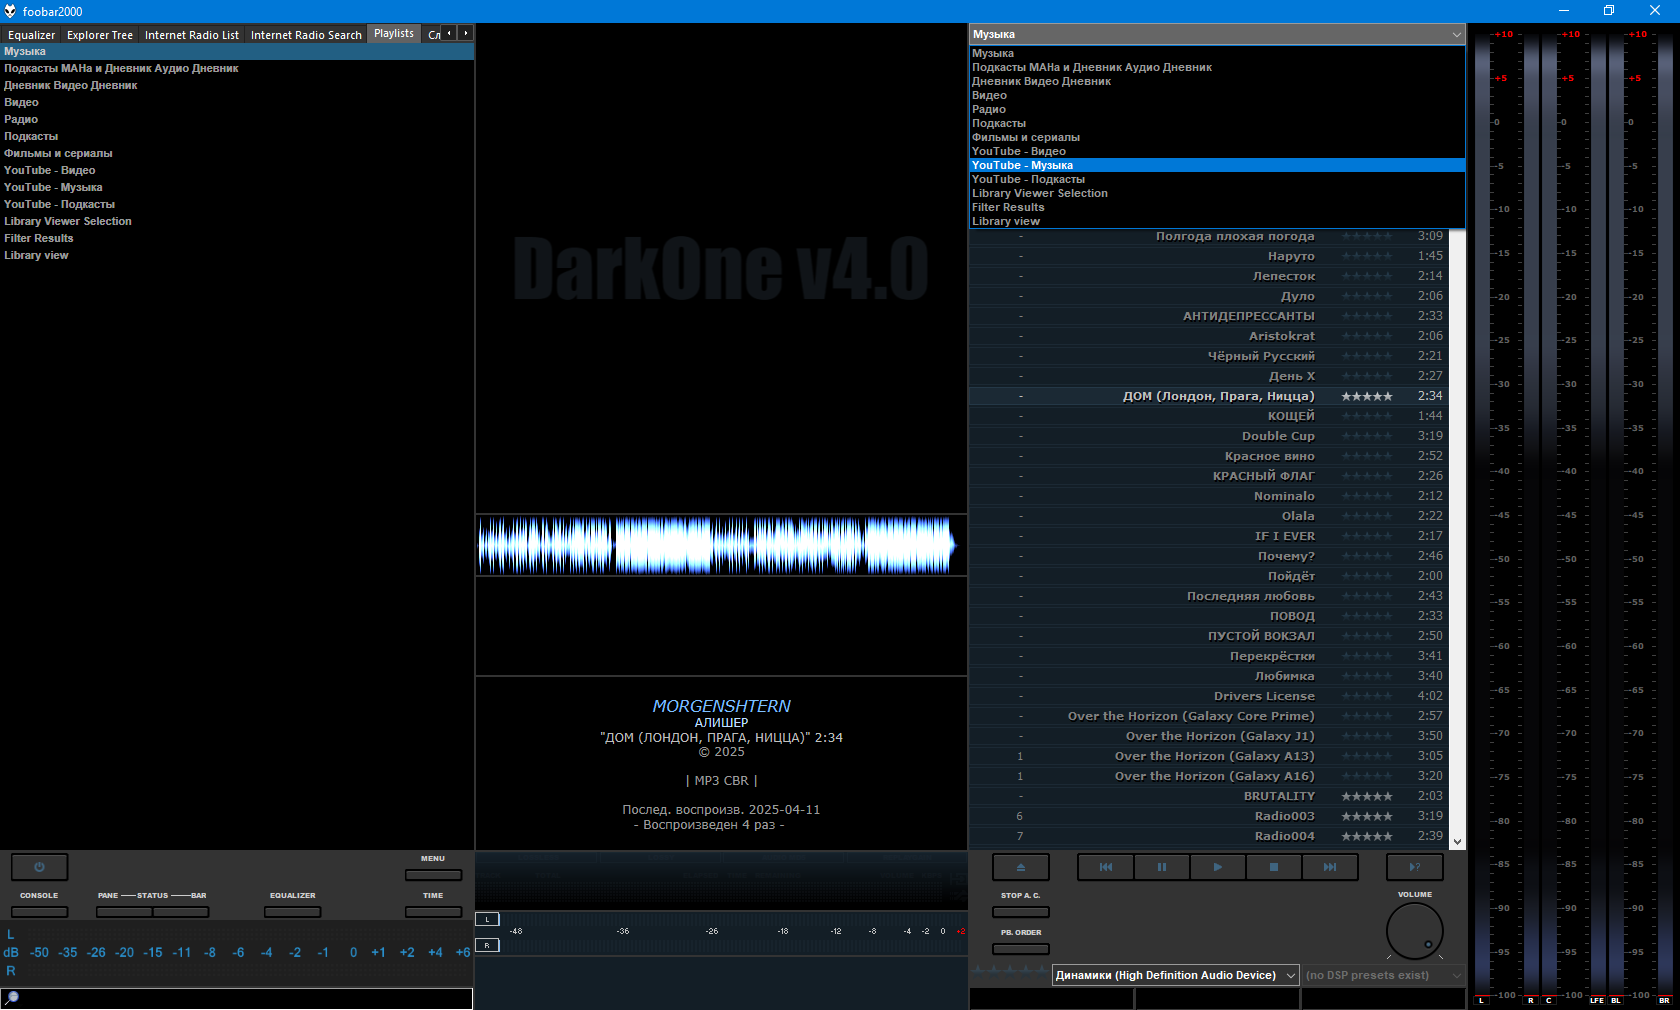
Task: Select the Aristokrat track in playlist
Action: [x=1281, y=336]
